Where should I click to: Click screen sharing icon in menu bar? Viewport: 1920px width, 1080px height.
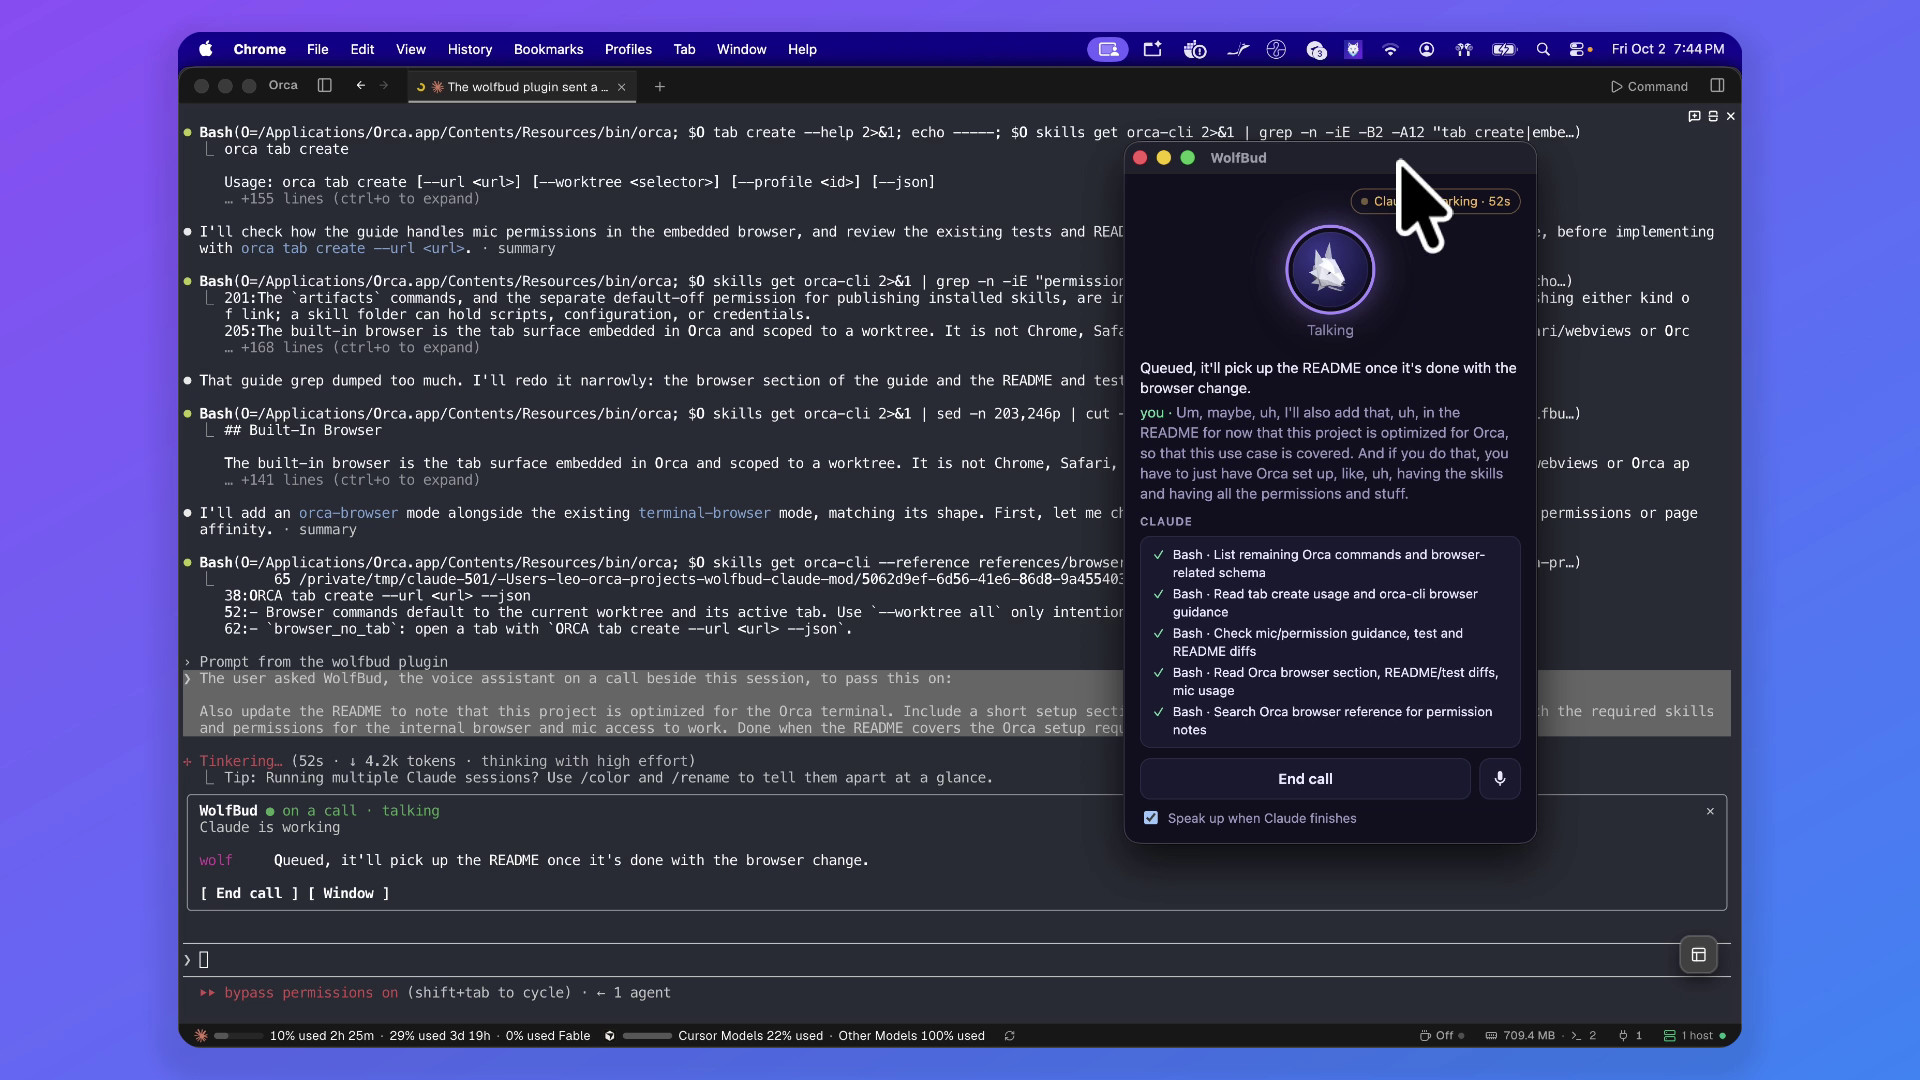tap(1108, 49)
